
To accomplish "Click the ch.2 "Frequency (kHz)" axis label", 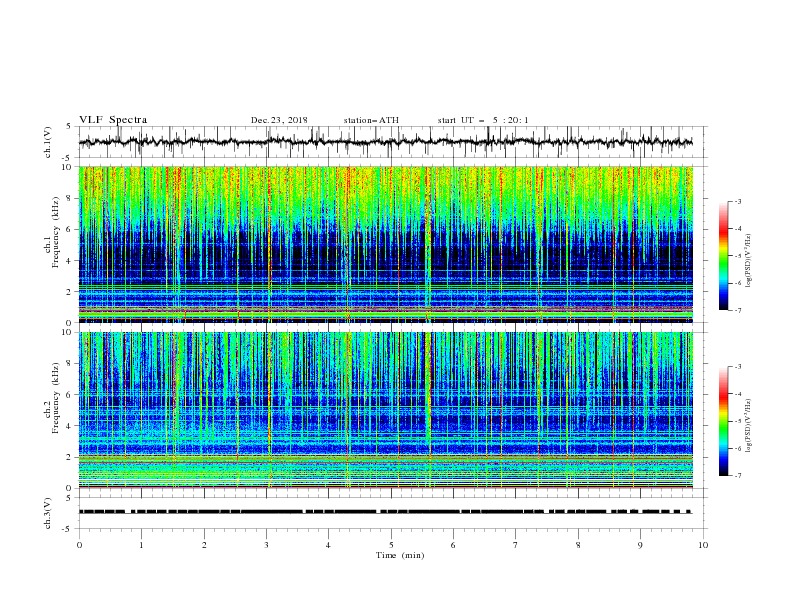I will 56,398.
